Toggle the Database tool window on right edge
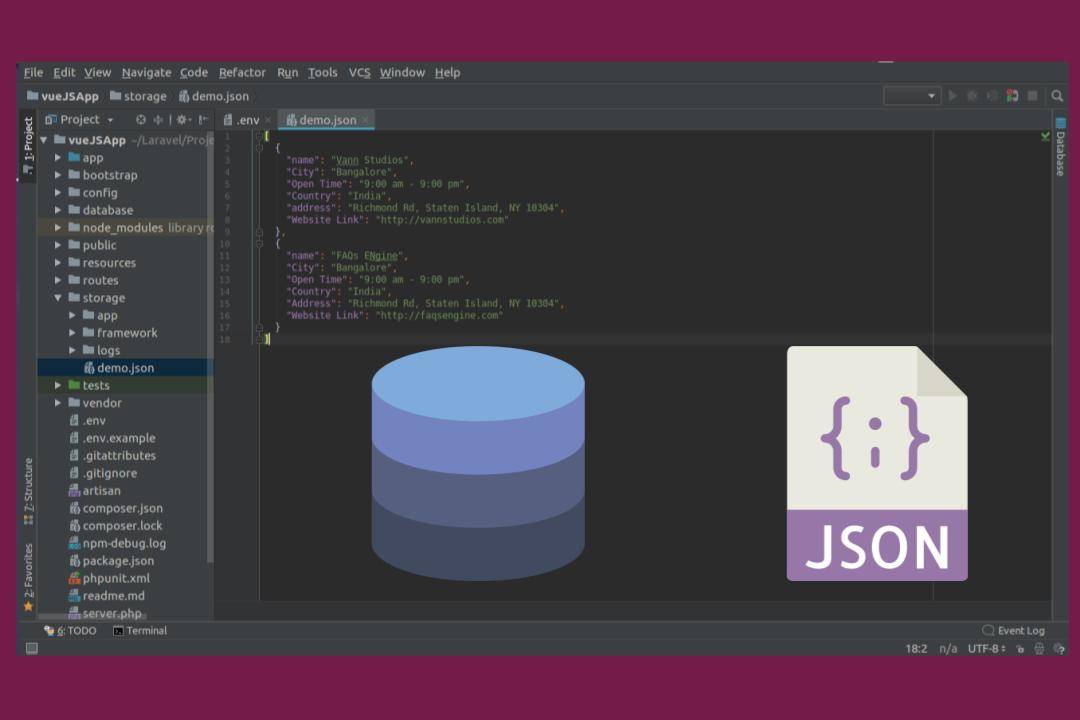Image resolution: width=1080 pixels, height=720 pixels. pyautogui.click(x=1060, y=147)
